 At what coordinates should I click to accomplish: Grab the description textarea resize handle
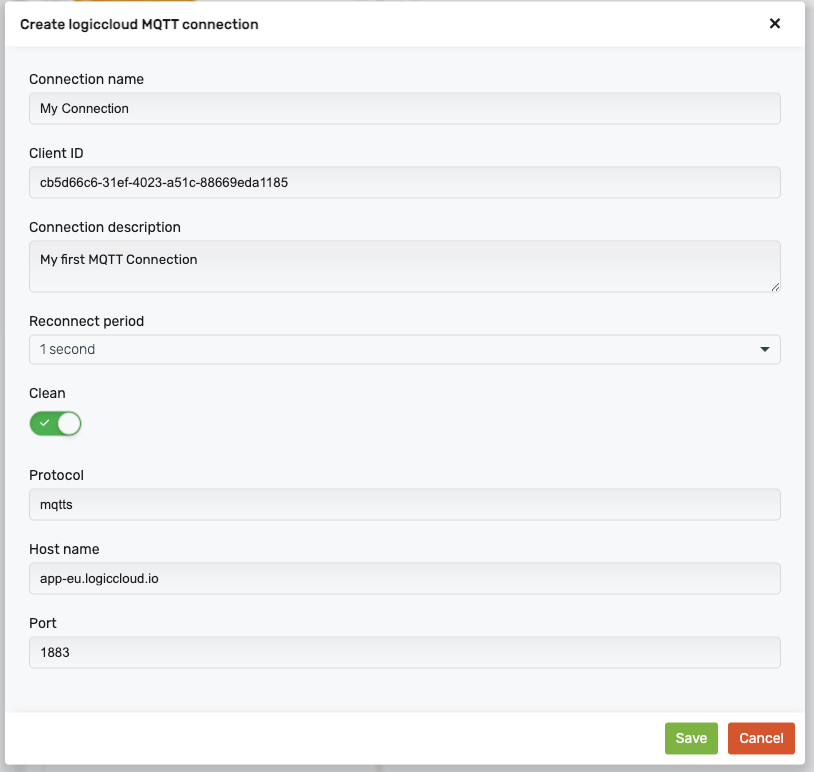pos(775,287)
